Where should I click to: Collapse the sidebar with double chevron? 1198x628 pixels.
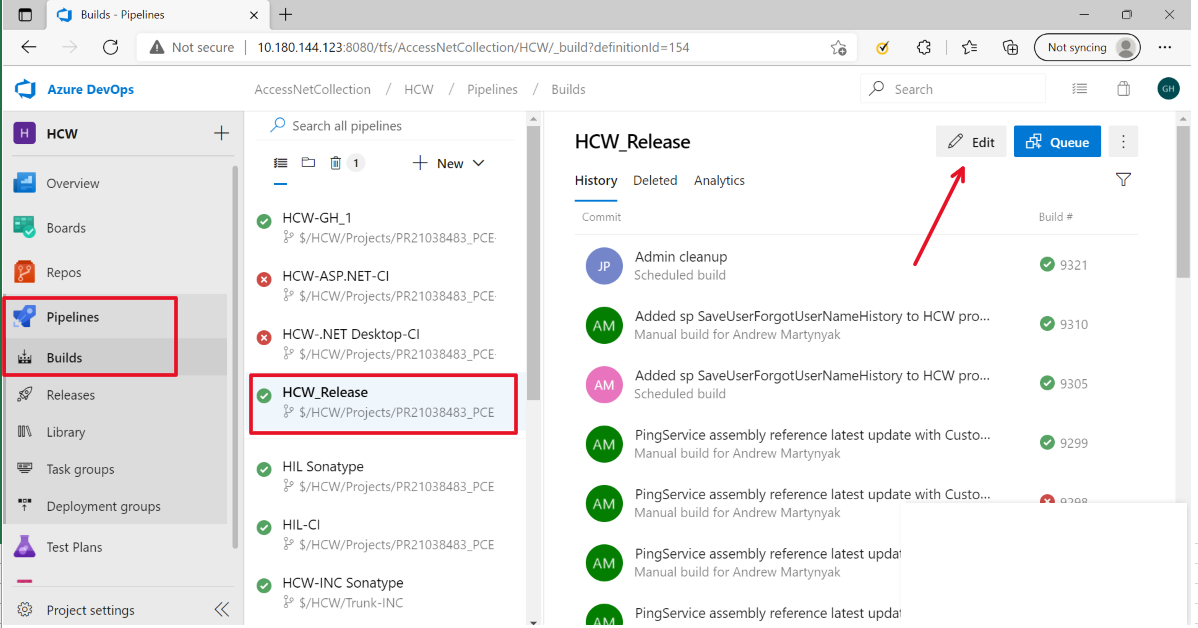222,609
